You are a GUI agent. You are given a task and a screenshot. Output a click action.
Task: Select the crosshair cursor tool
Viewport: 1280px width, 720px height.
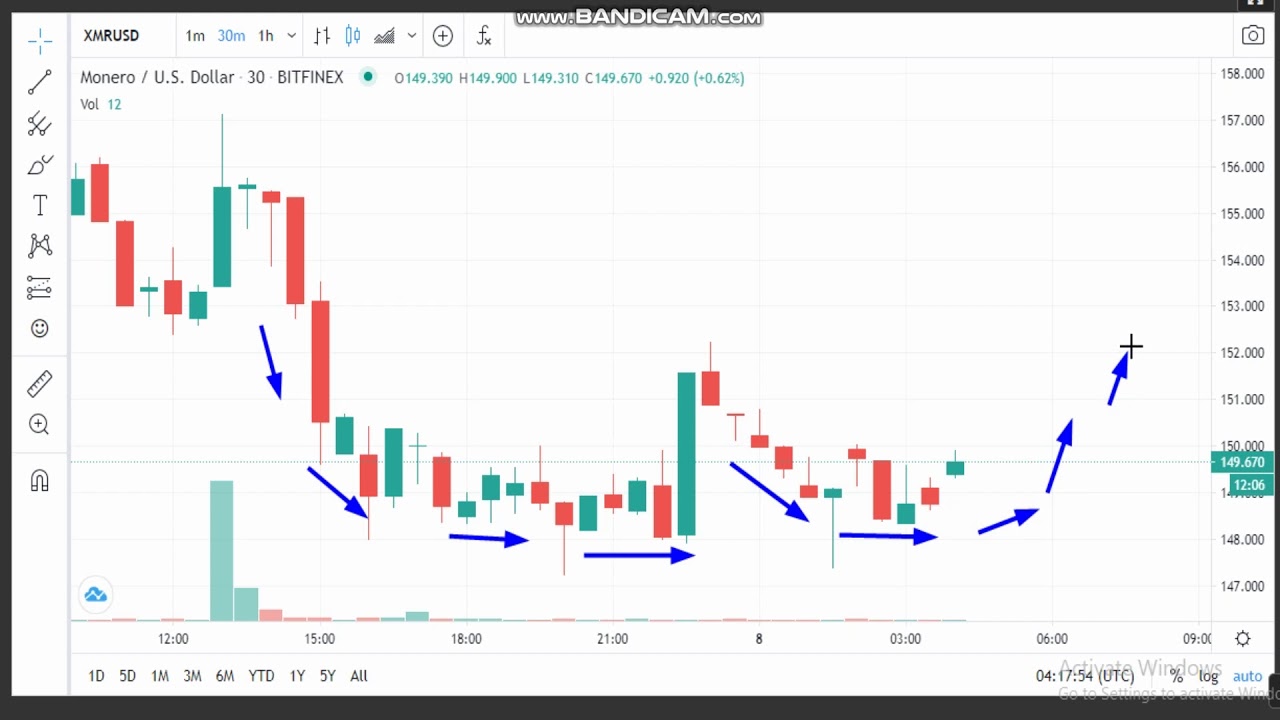click(x=40, y=41)
